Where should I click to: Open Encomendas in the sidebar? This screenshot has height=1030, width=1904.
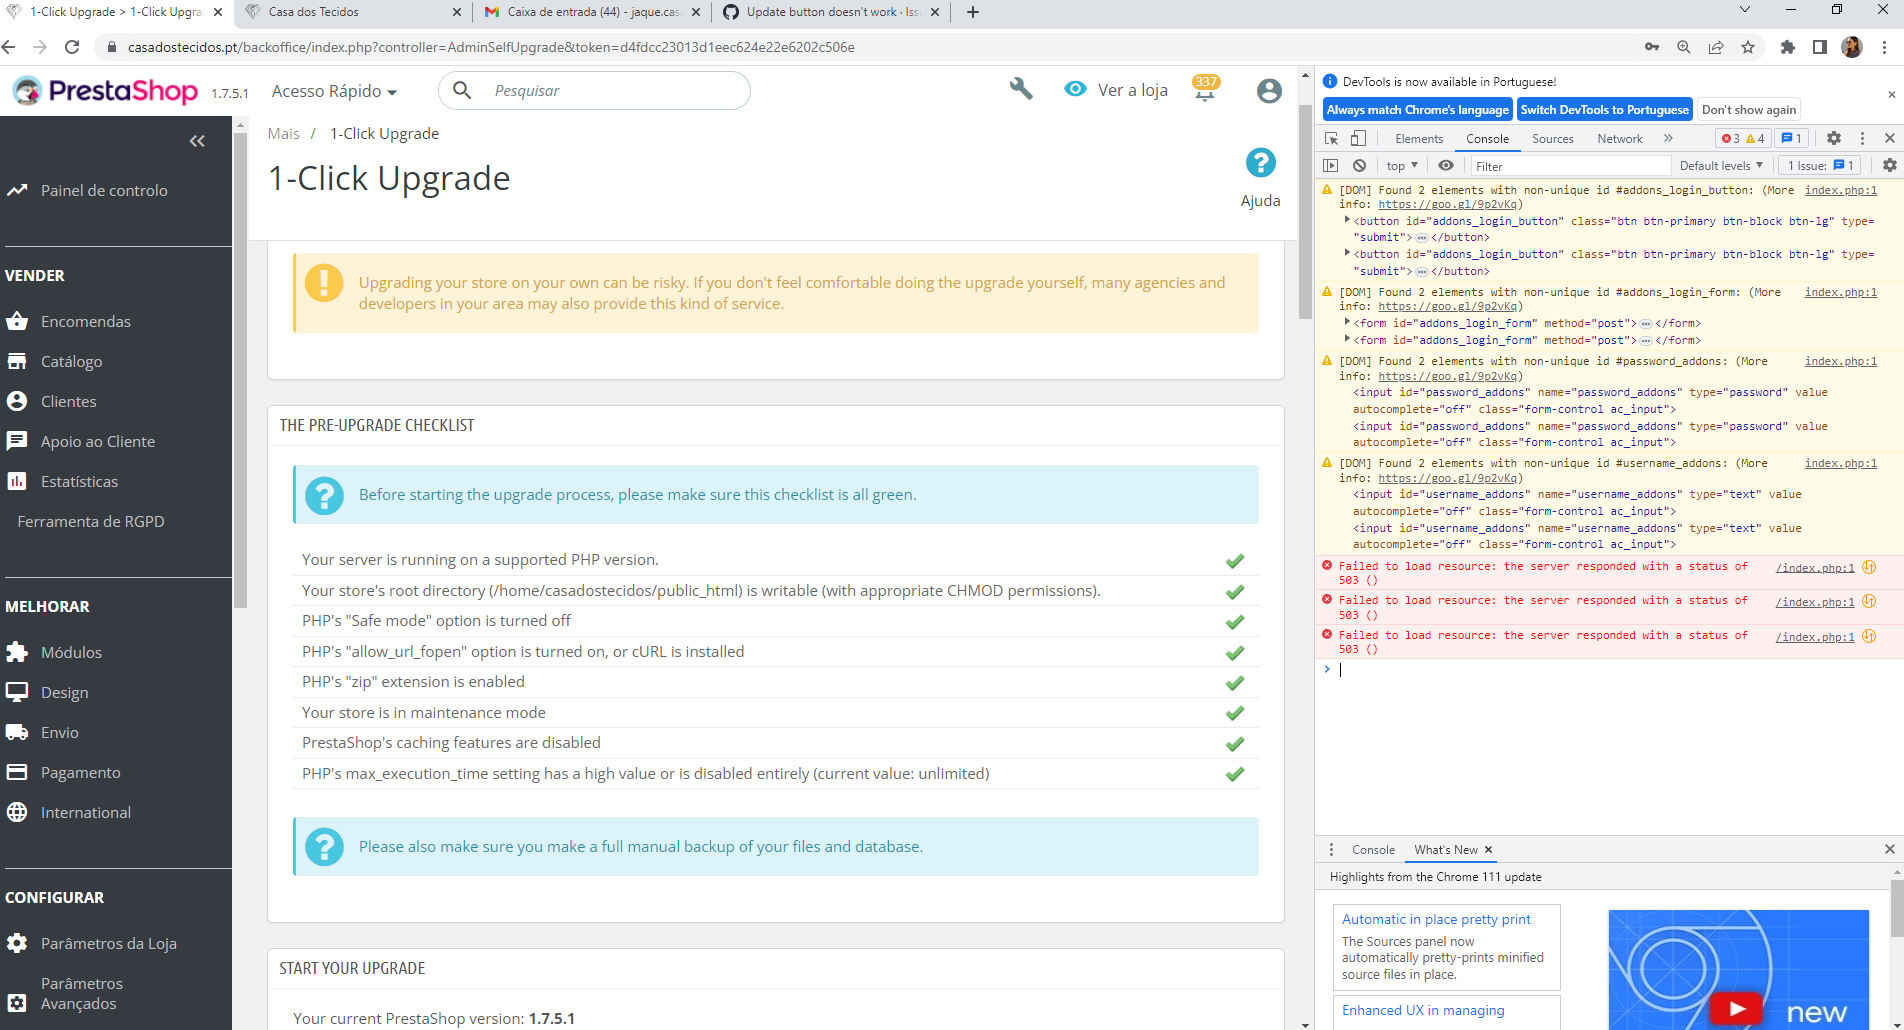click(86, 321)
